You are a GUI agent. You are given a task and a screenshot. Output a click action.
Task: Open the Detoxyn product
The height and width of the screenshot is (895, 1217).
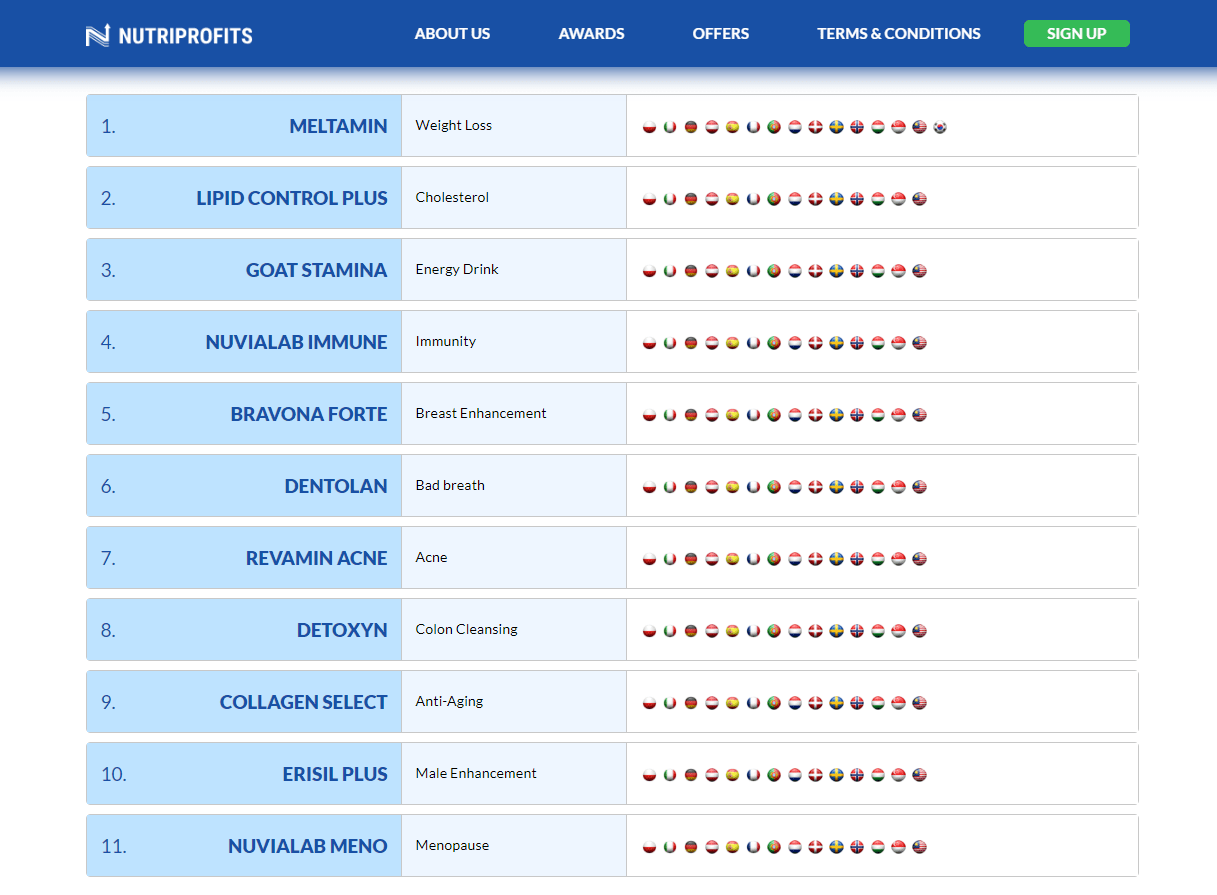(342, 630)
